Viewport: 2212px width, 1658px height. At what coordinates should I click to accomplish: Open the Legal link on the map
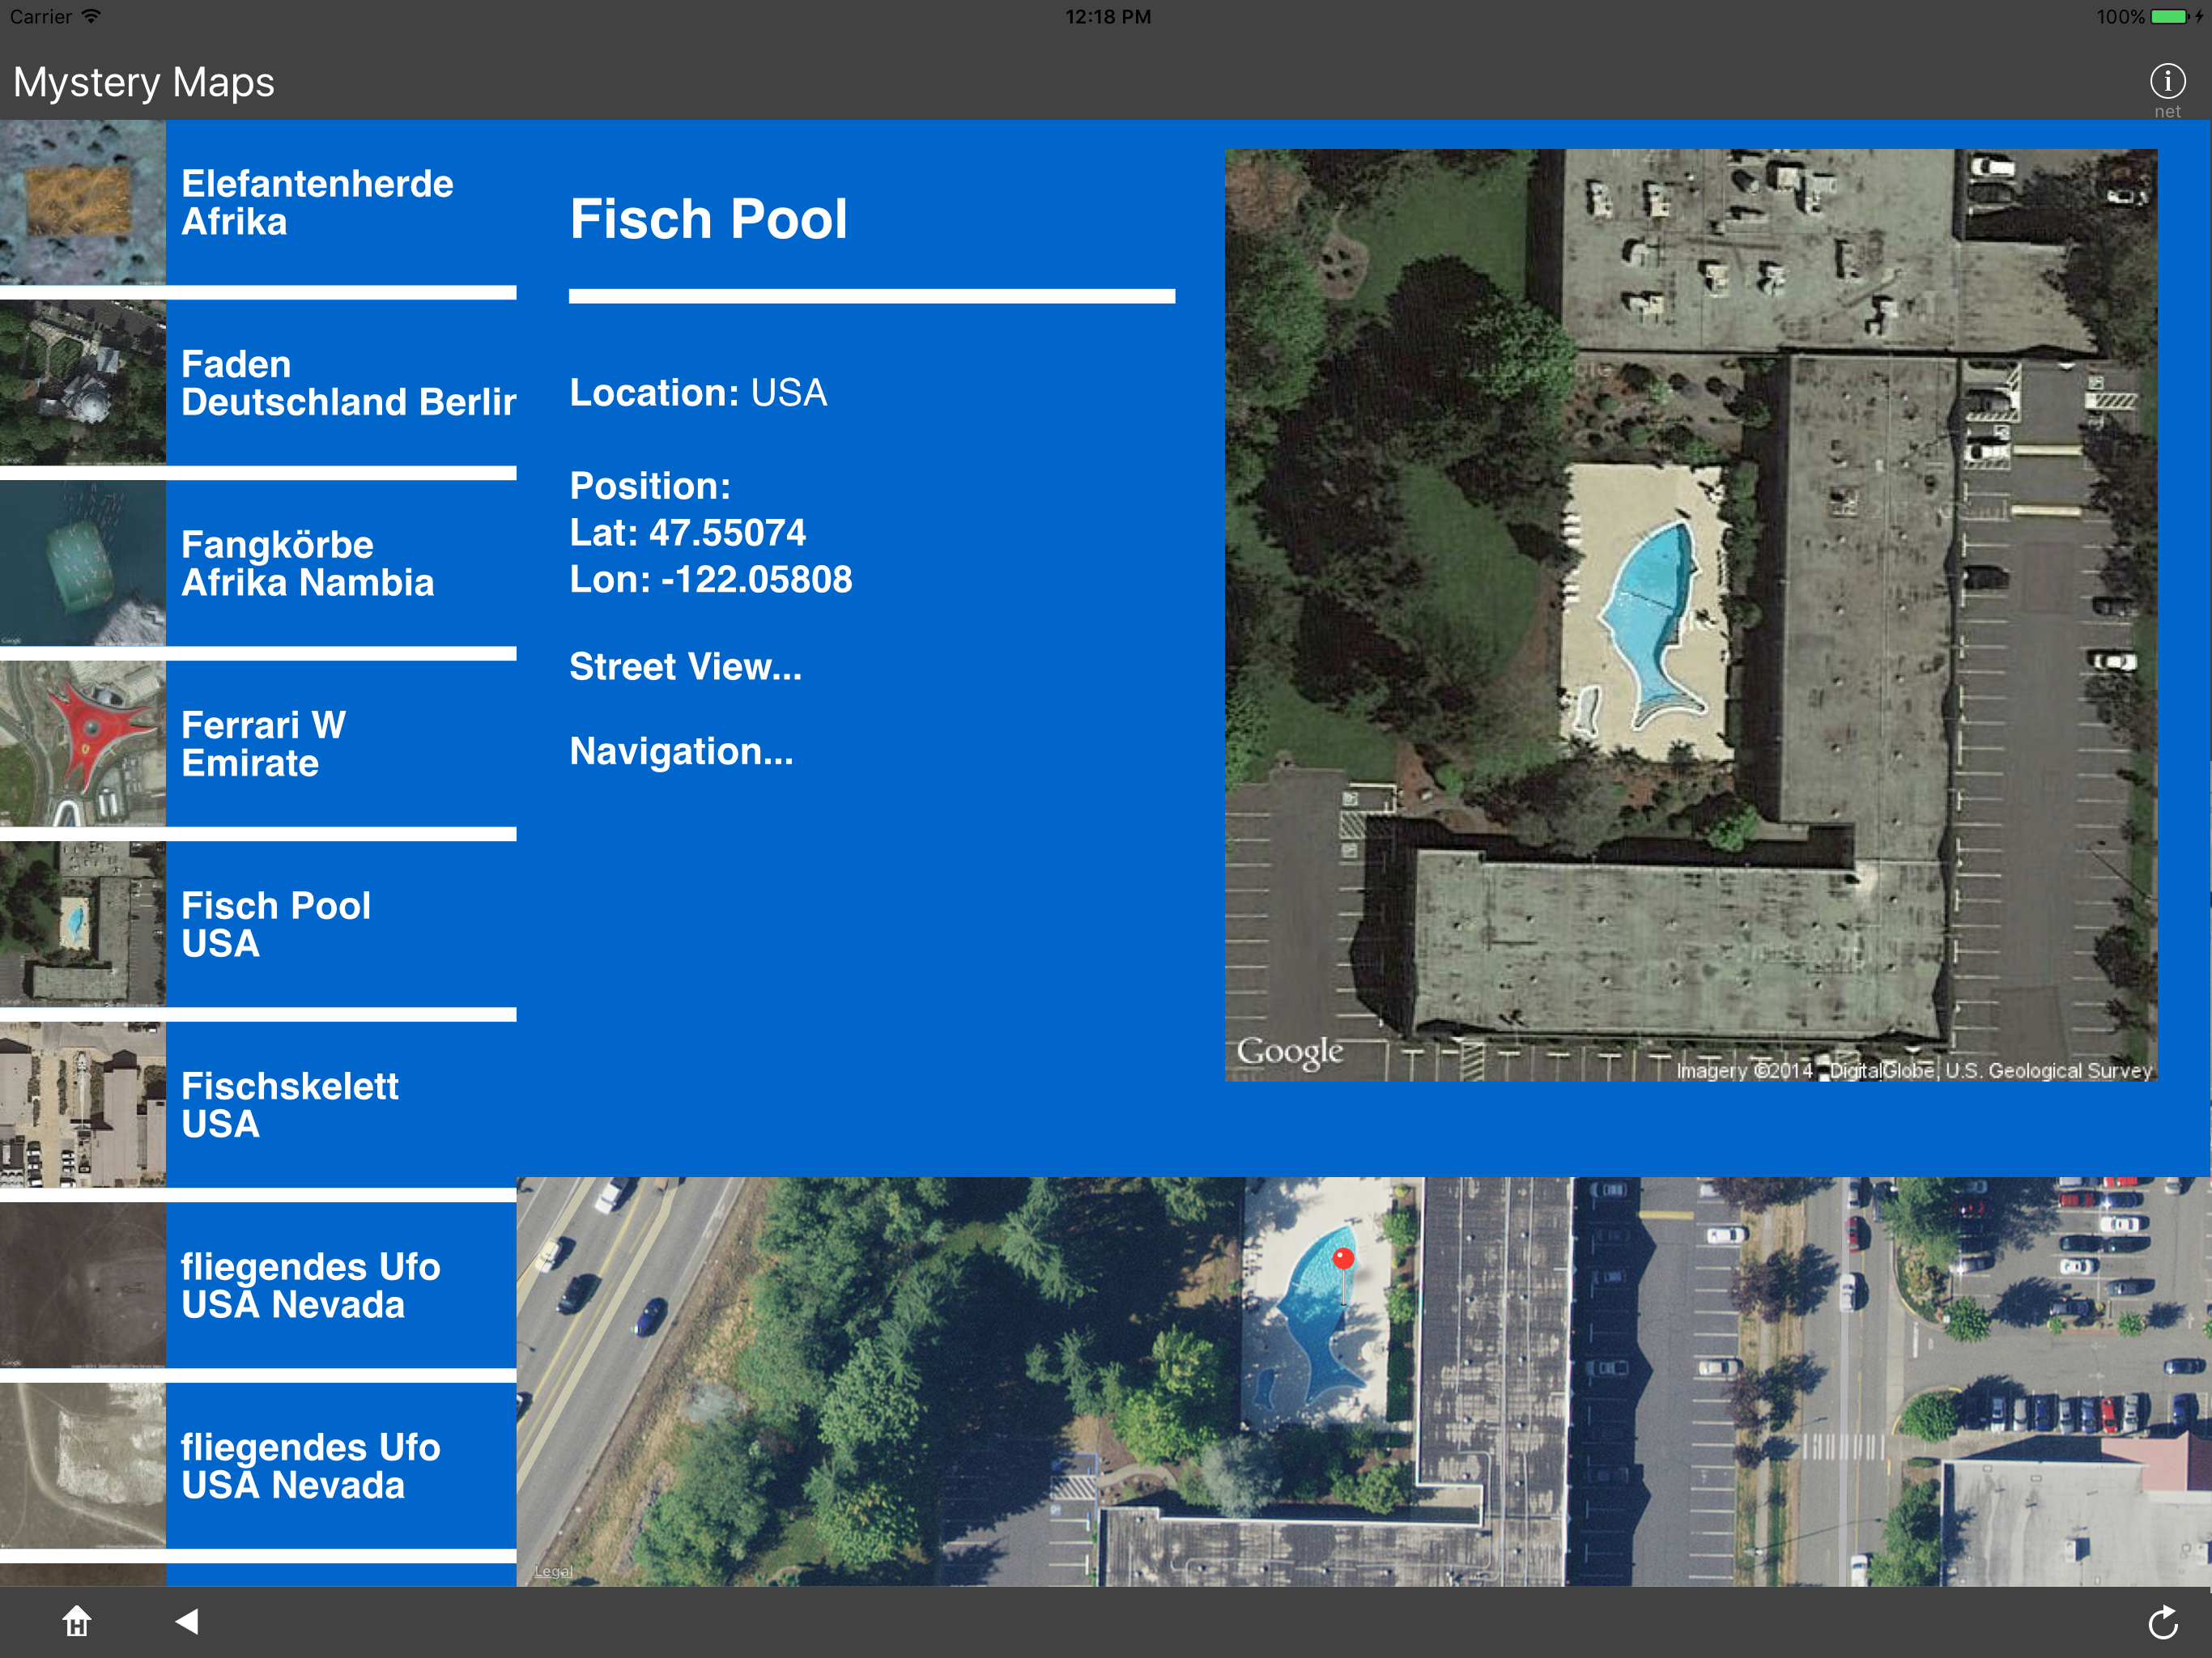(x=553, y=1571)
